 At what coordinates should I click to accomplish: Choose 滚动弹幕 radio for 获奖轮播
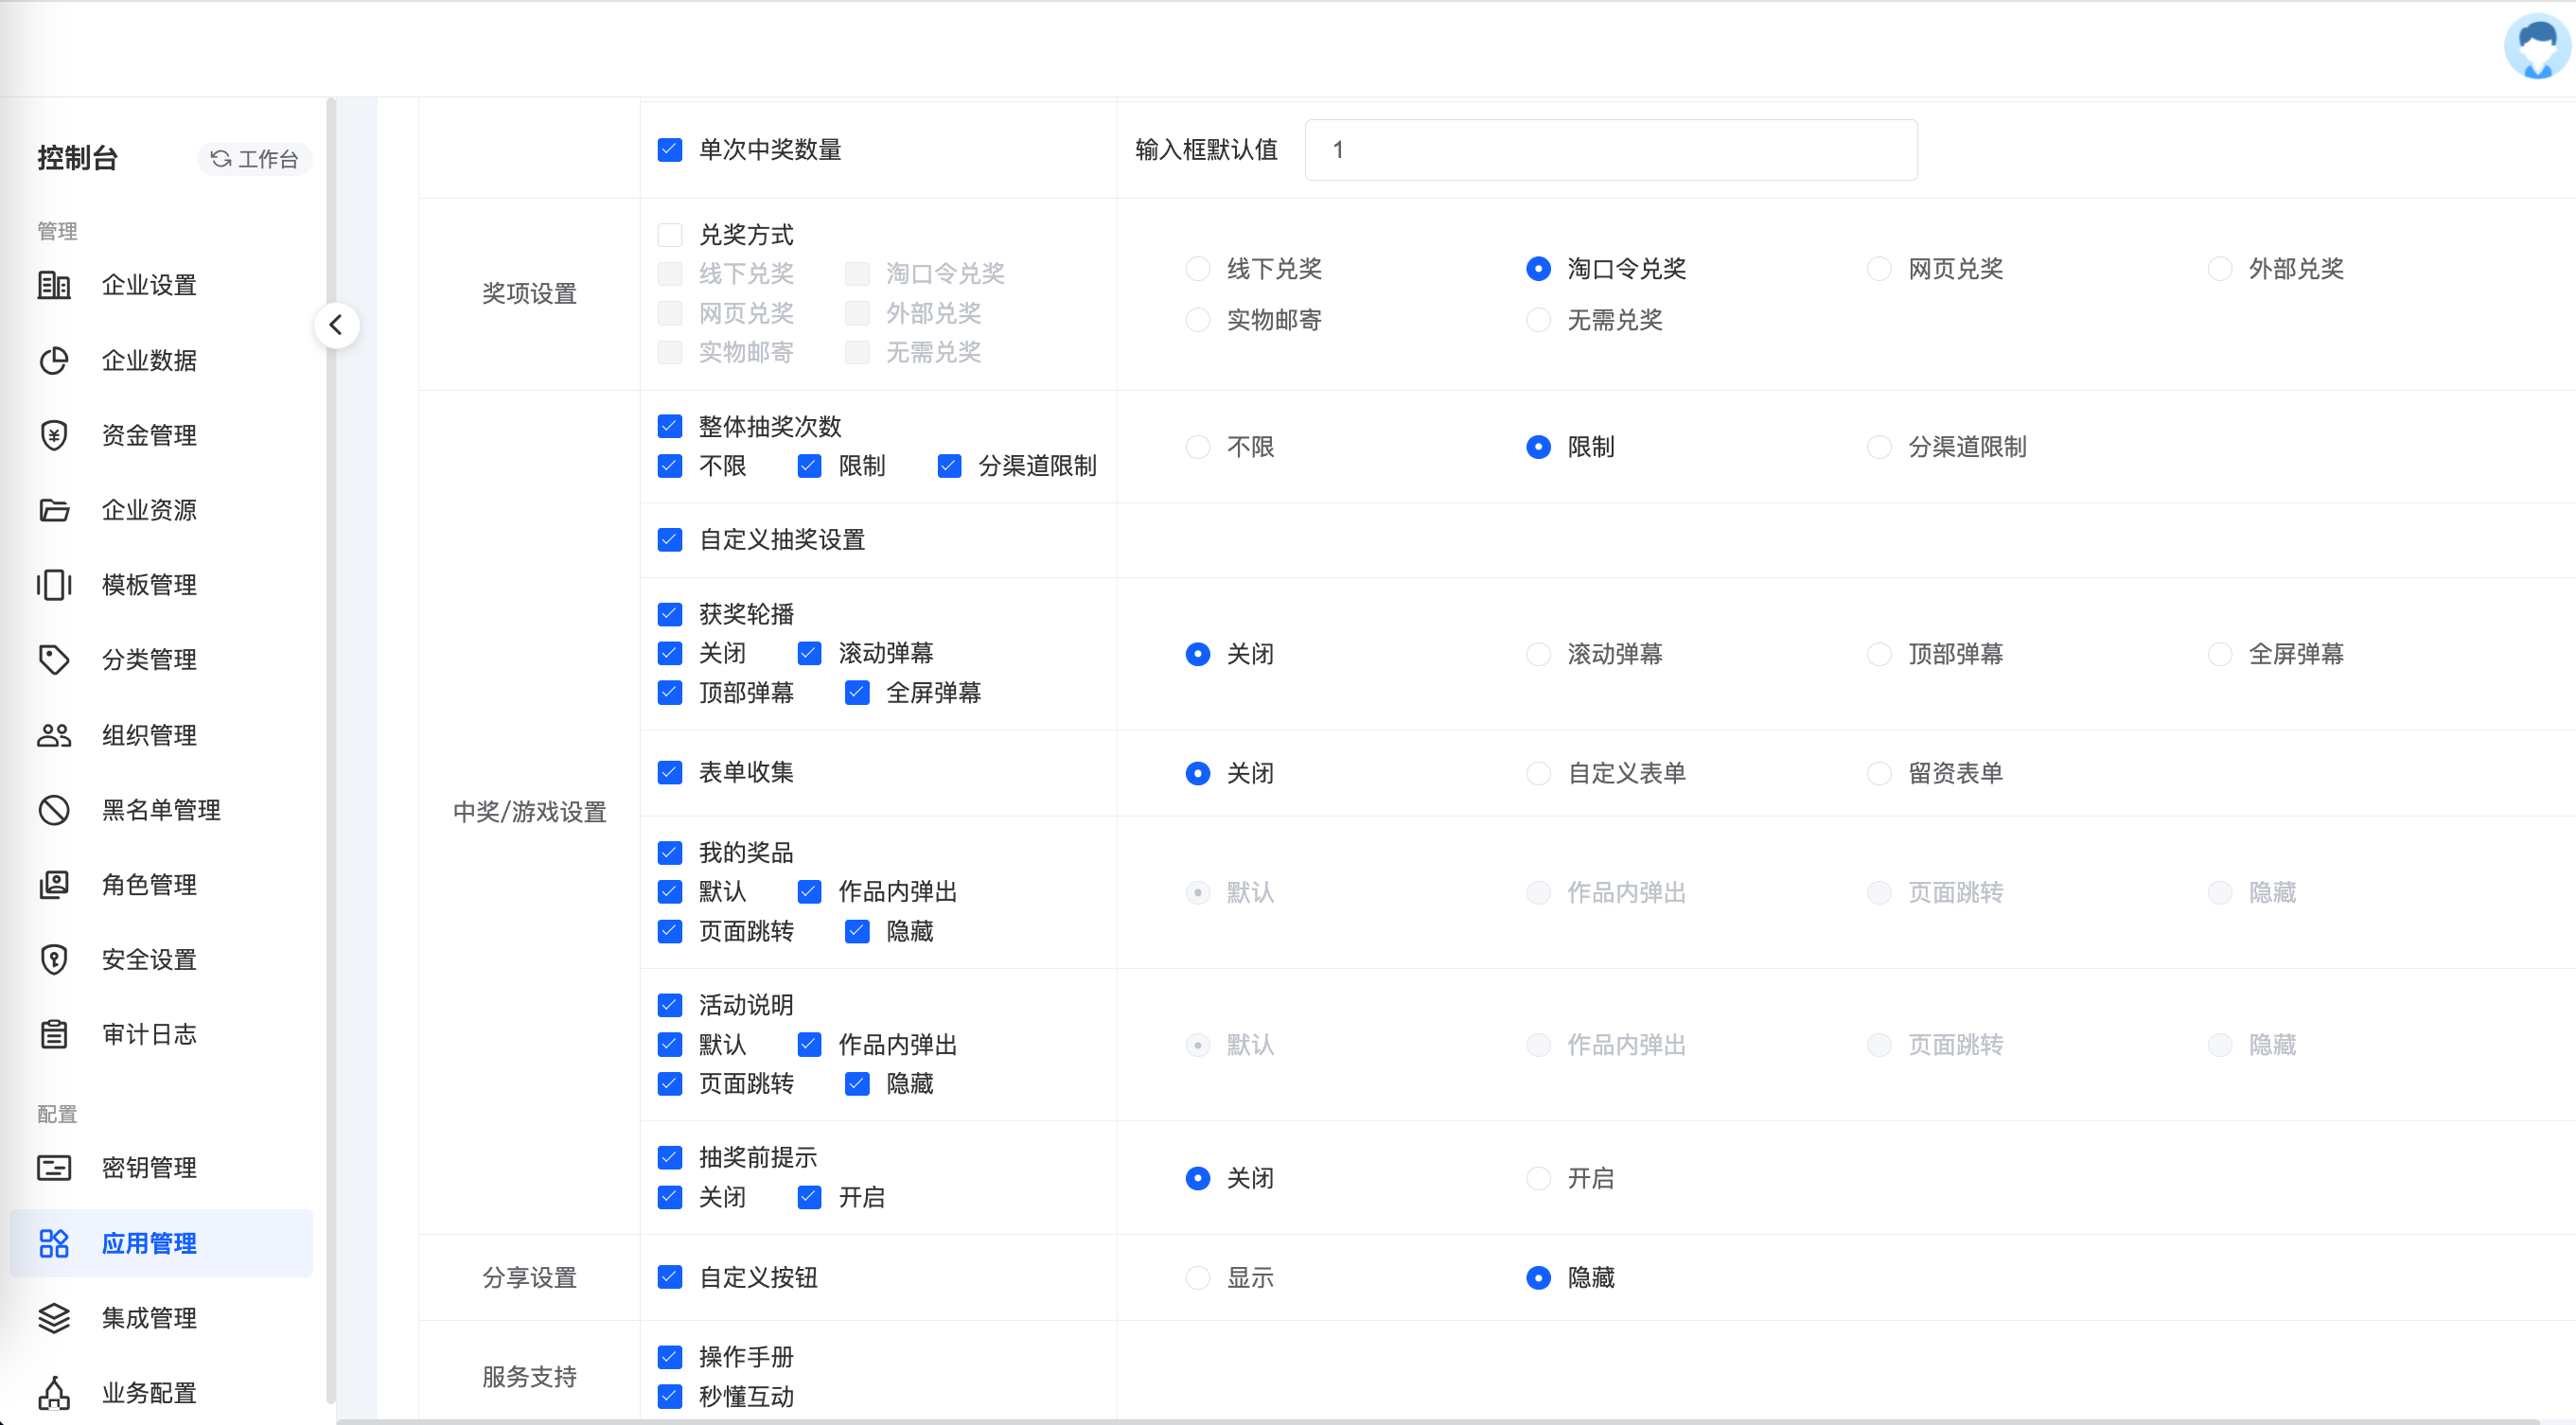1538,654
